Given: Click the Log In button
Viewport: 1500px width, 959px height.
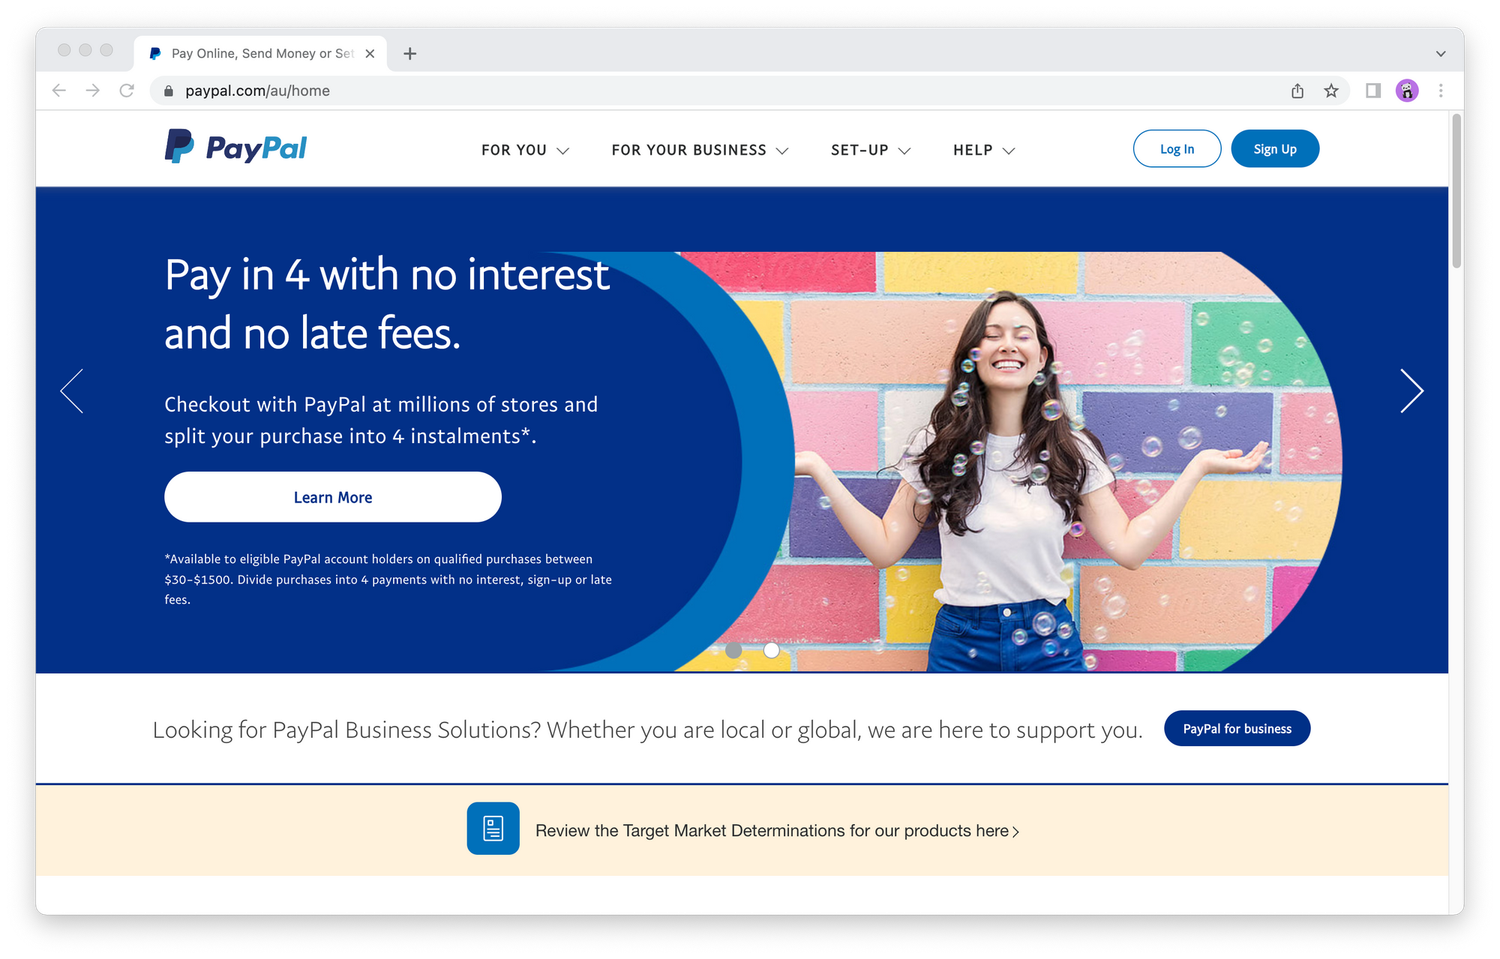Looking at the screenshot, I should tap(1177, 149).
